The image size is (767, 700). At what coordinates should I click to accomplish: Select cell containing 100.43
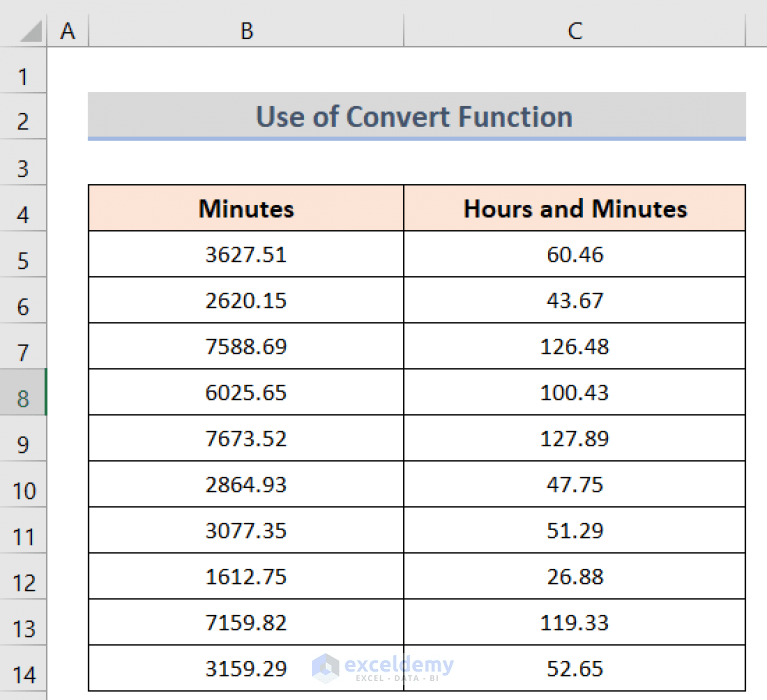pos(575,392)
